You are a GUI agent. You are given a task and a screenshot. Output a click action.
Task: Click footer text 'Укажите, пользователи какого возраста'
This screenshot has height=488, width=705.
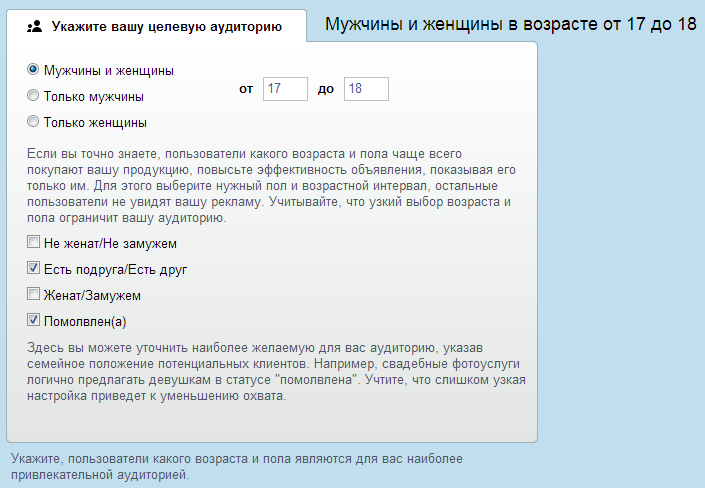pyautogui.click(x=236, y=466)
